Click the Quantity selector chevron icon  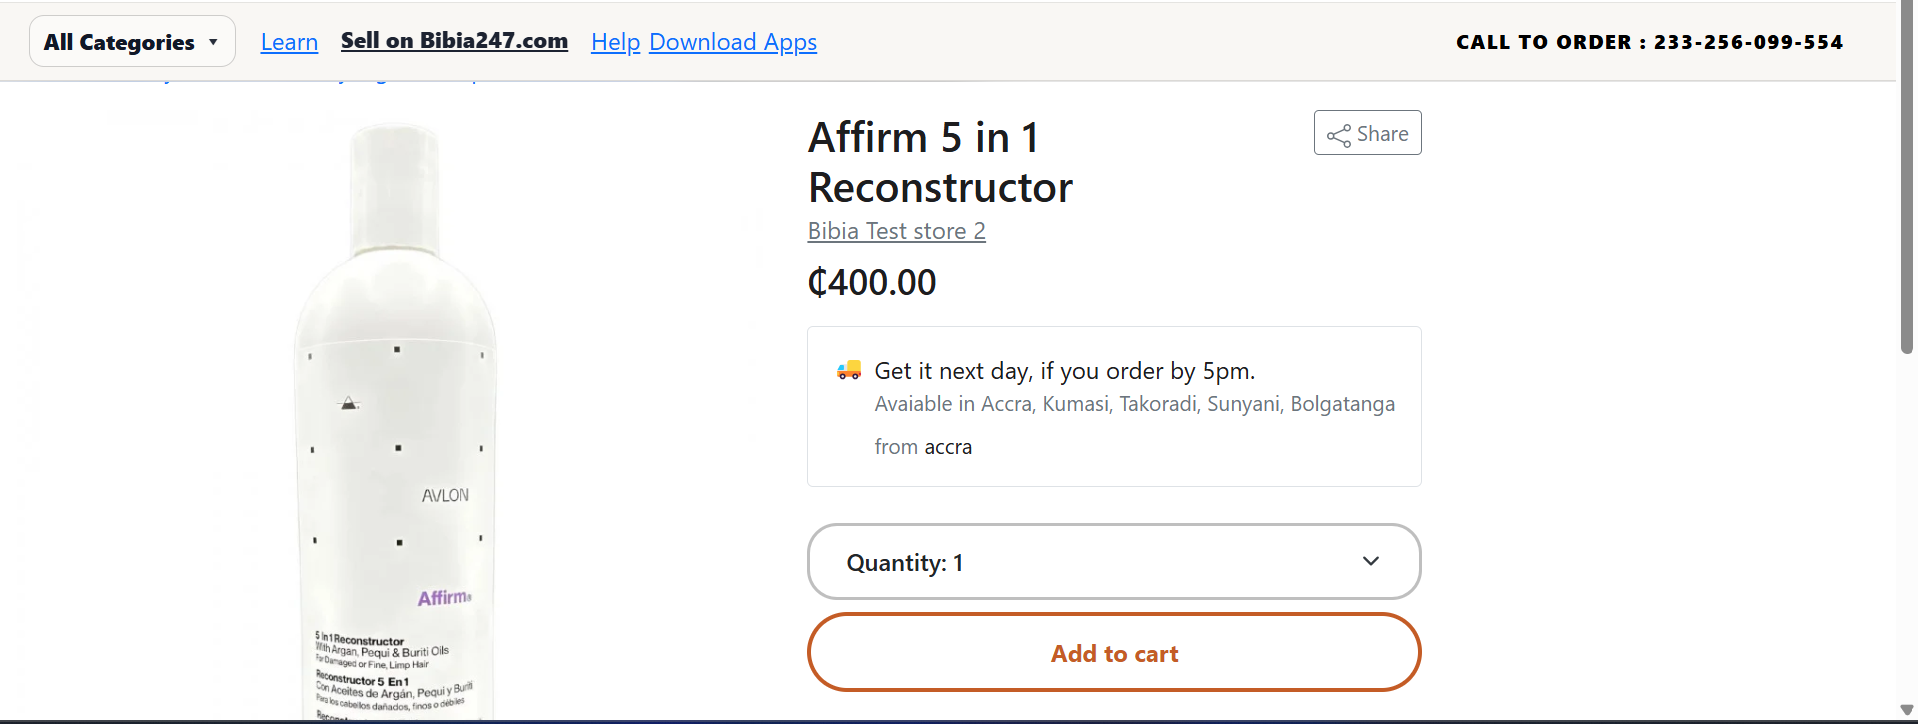[1371, 561]
